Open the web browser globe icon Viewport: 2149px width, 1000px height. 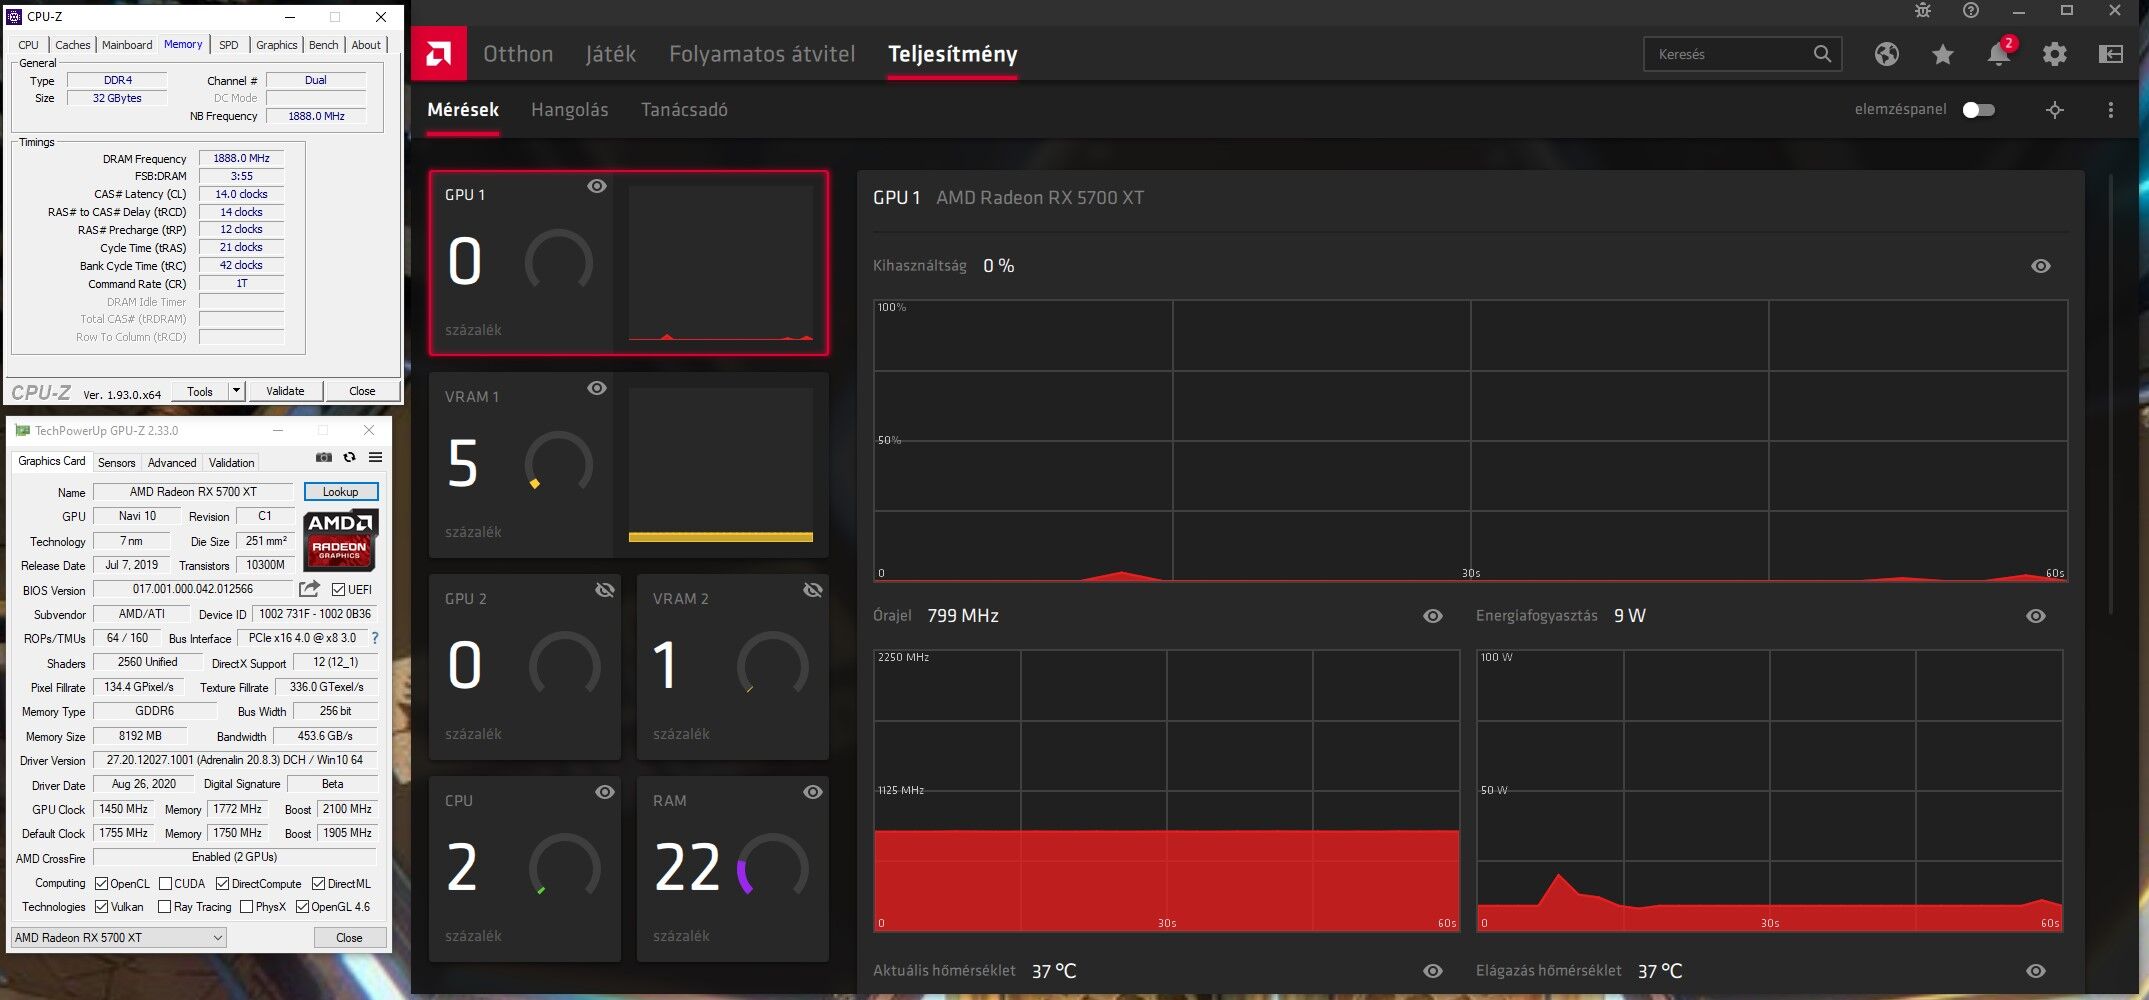(1886, 54)
